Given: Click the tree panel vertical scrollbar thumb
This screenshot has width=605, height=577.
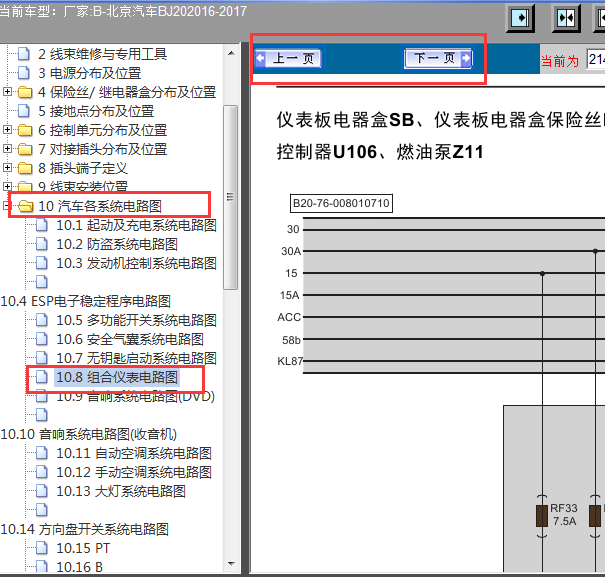Looking at the screenshot, I should [x=231, y=197].
